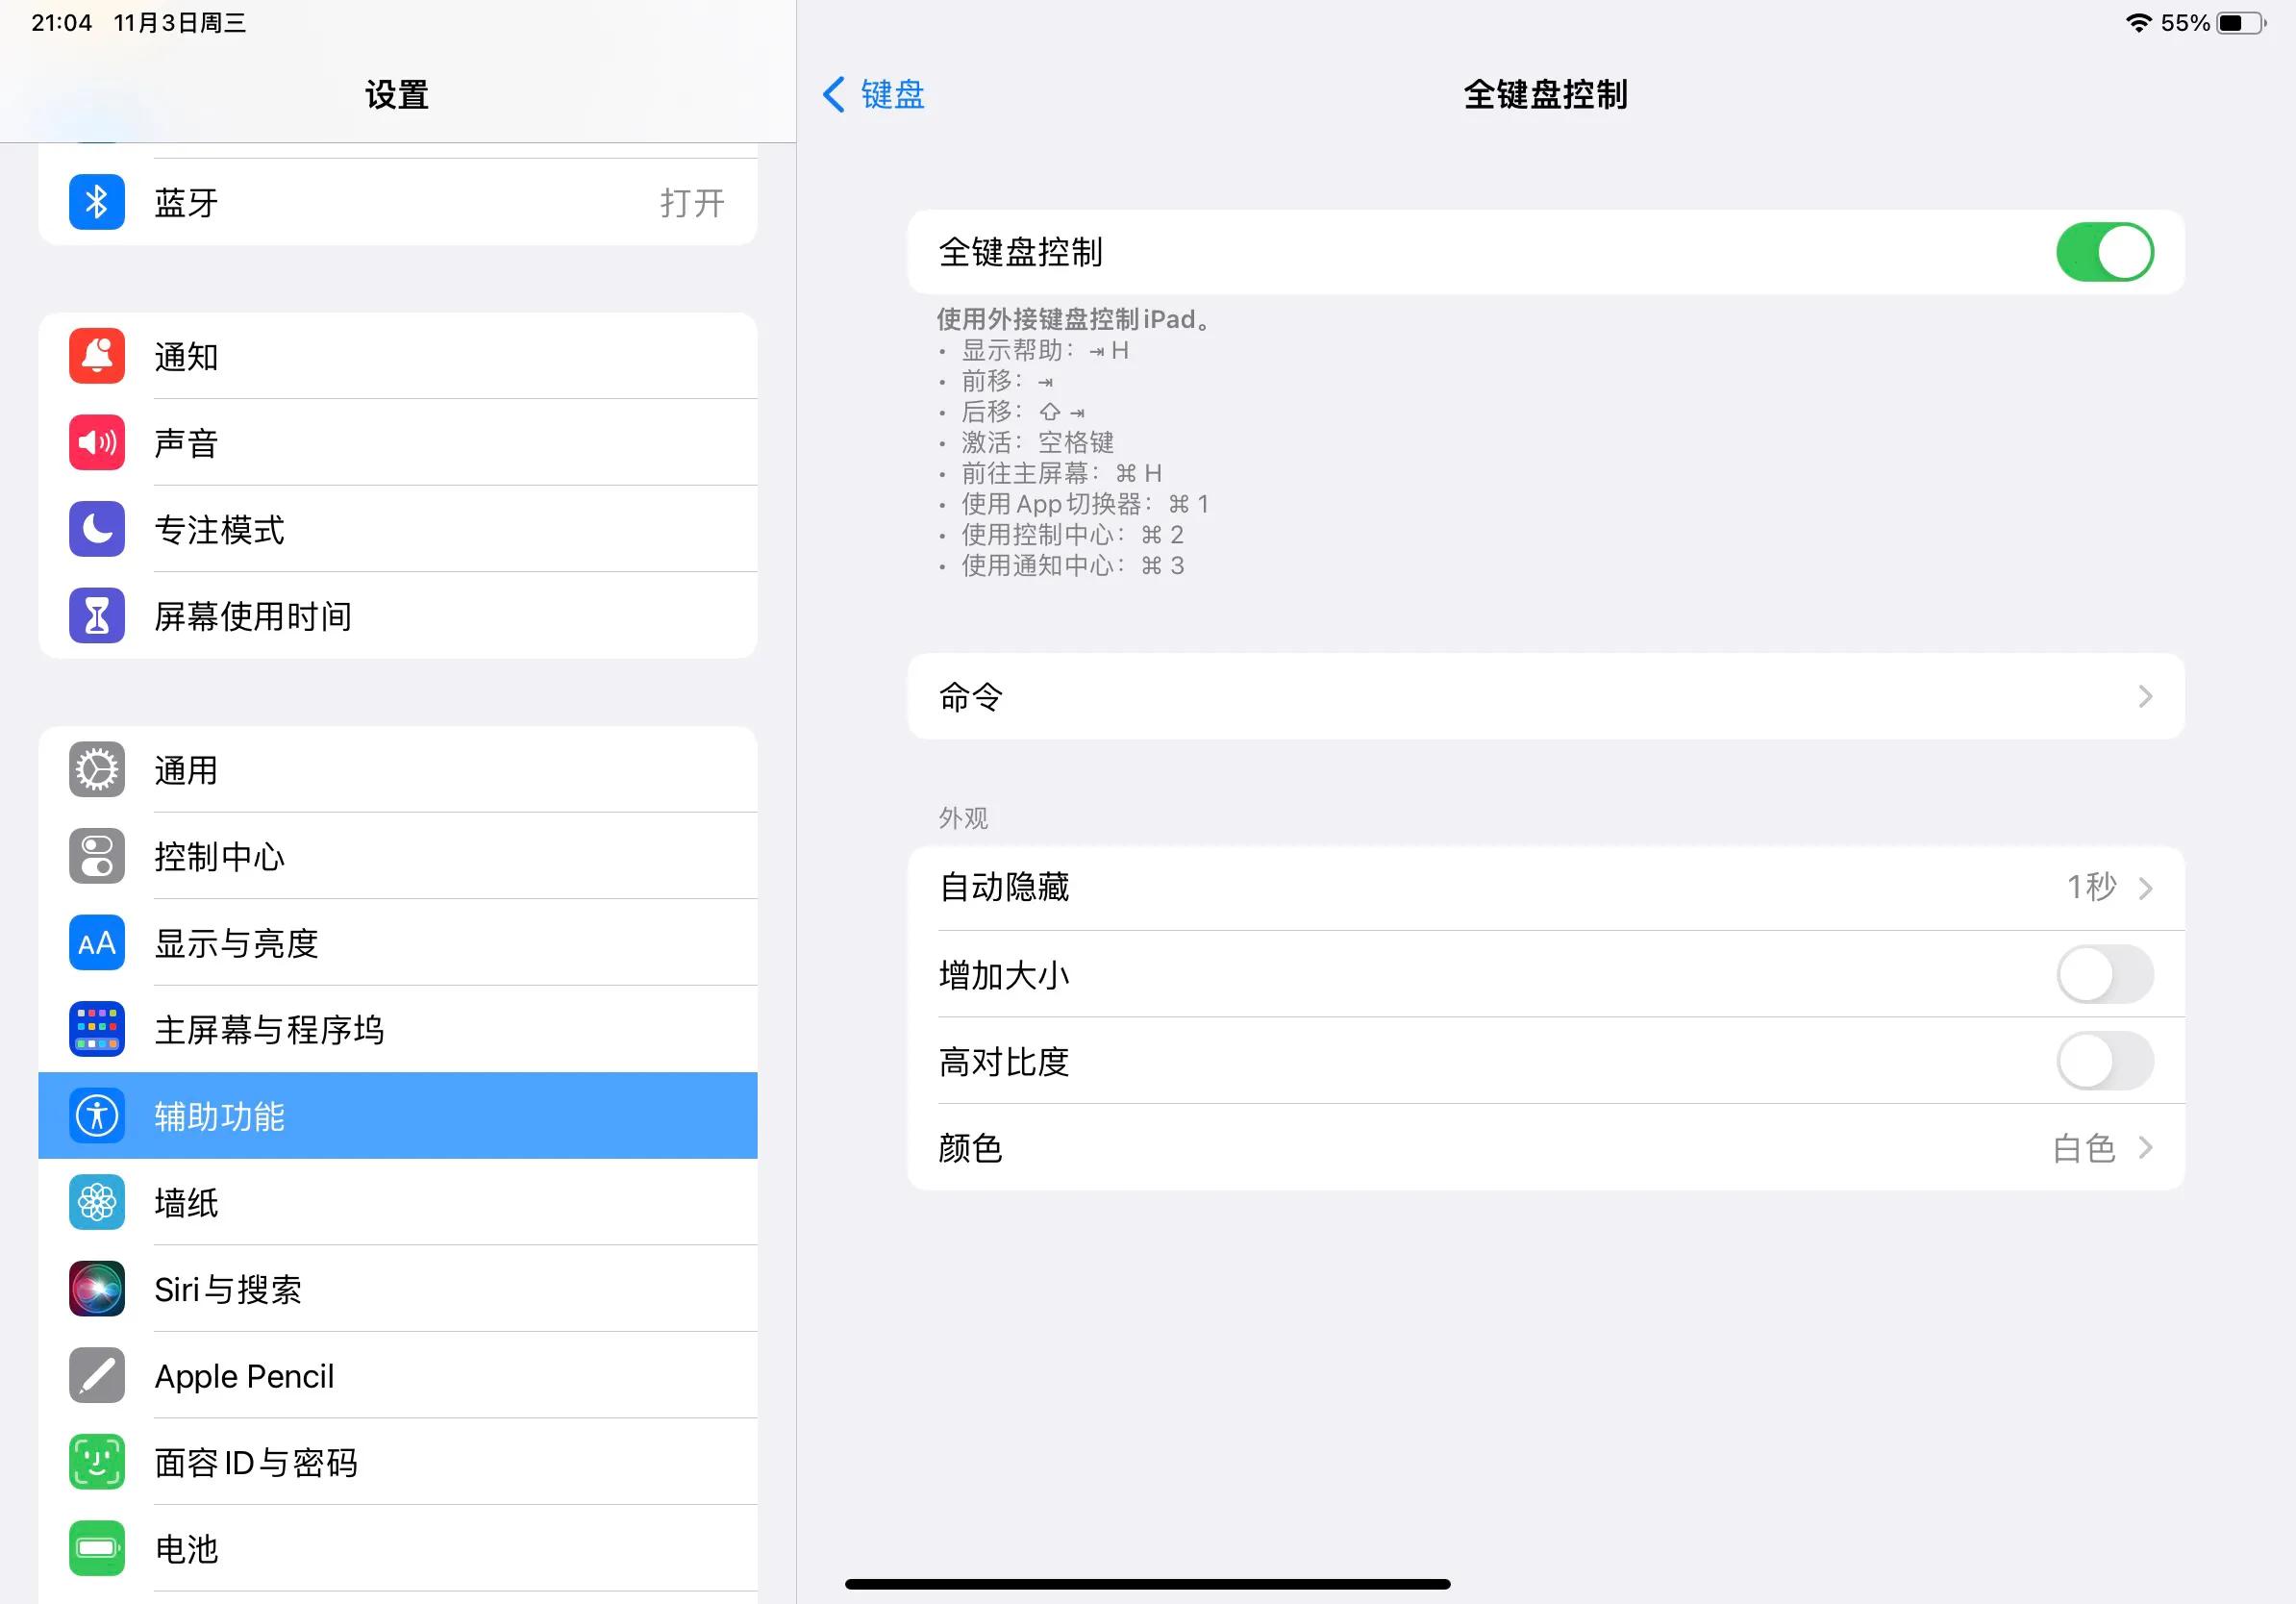The image size is (2296, 1604).
Task: Disable 全键盘控制
Action: 2104,252
